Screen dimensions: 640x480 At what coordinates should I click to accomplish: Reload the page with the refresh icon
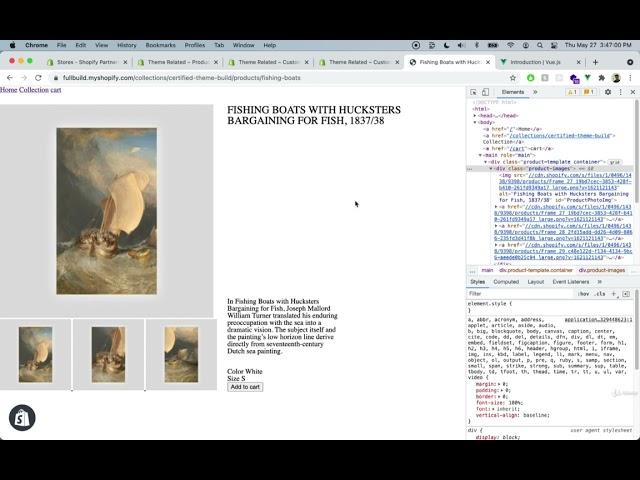click(38, 77)
